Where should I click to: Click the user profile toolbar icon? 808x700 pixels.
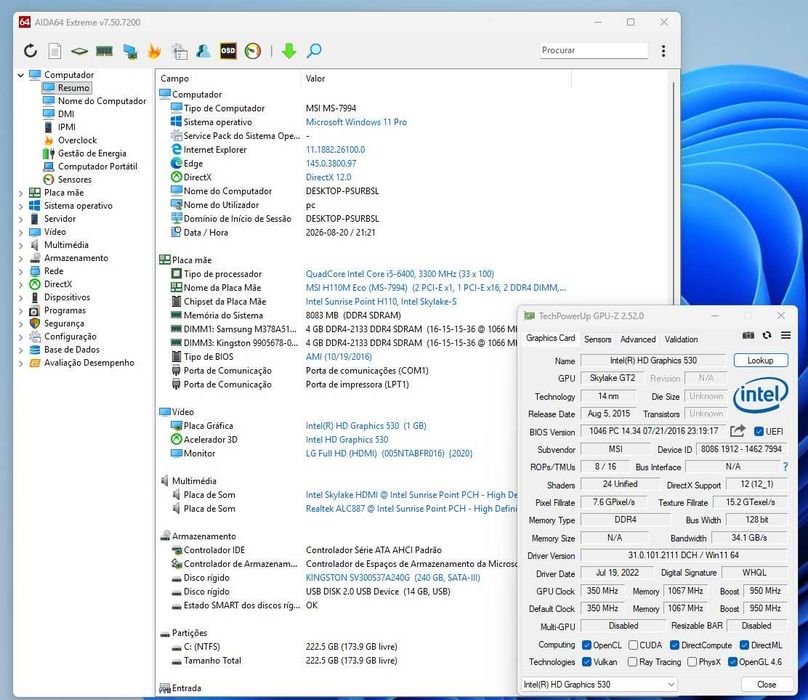(203, 51)
